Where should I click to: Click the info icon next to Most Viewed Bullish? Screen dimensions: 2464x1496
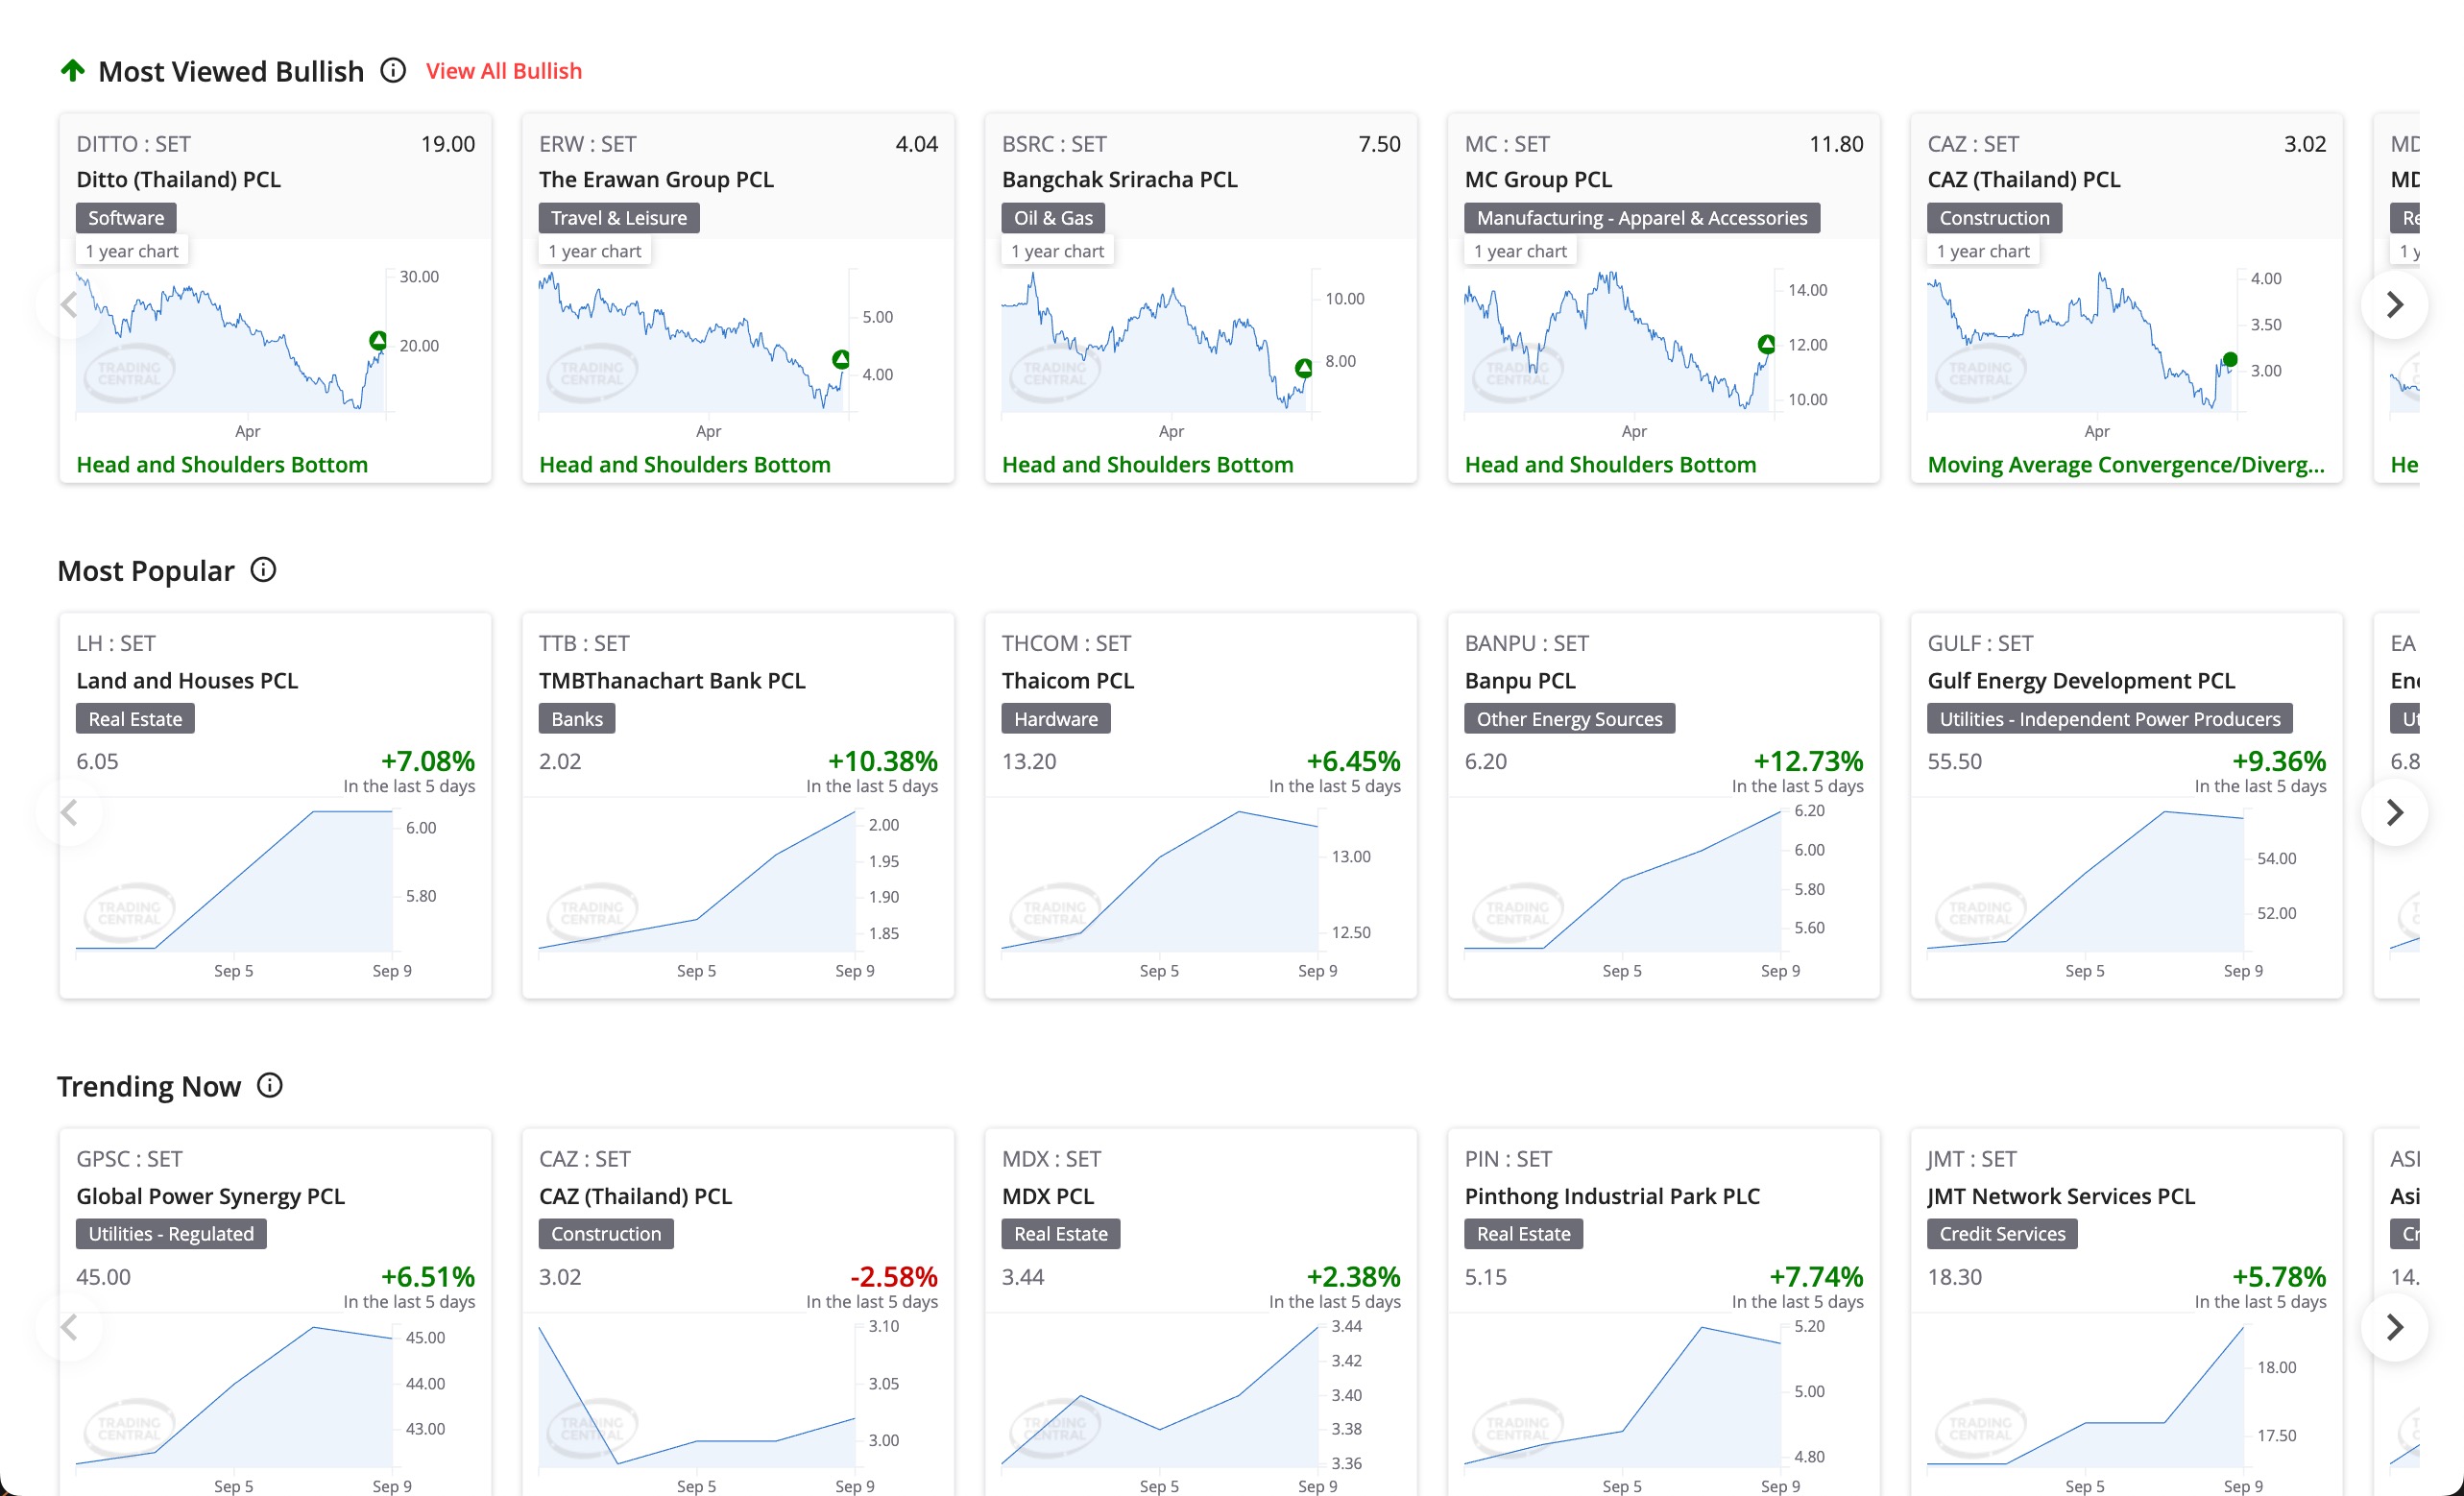(393, 70)
